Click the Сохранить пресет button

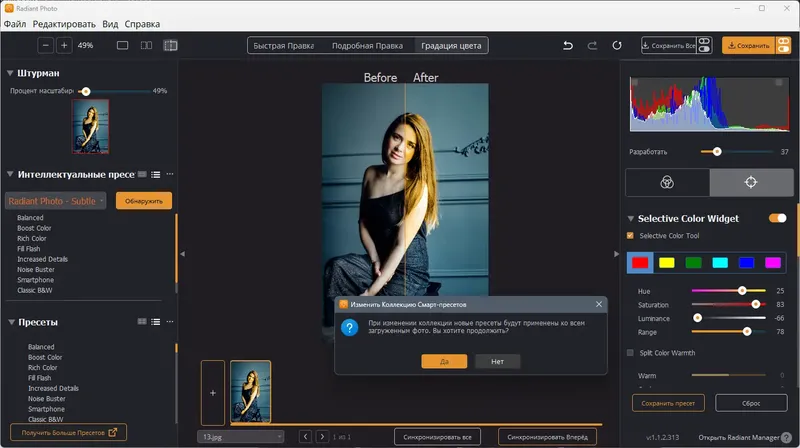[668, 403]
